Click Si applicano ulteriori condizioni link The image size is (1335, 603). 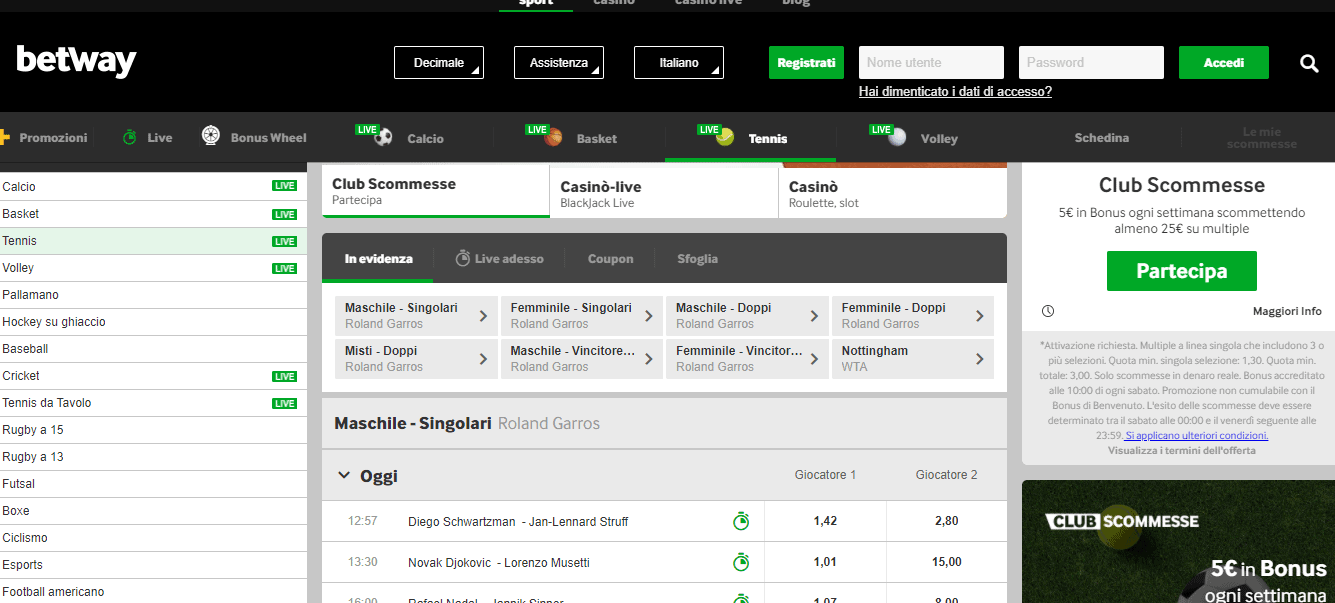tap(1196, 436)
